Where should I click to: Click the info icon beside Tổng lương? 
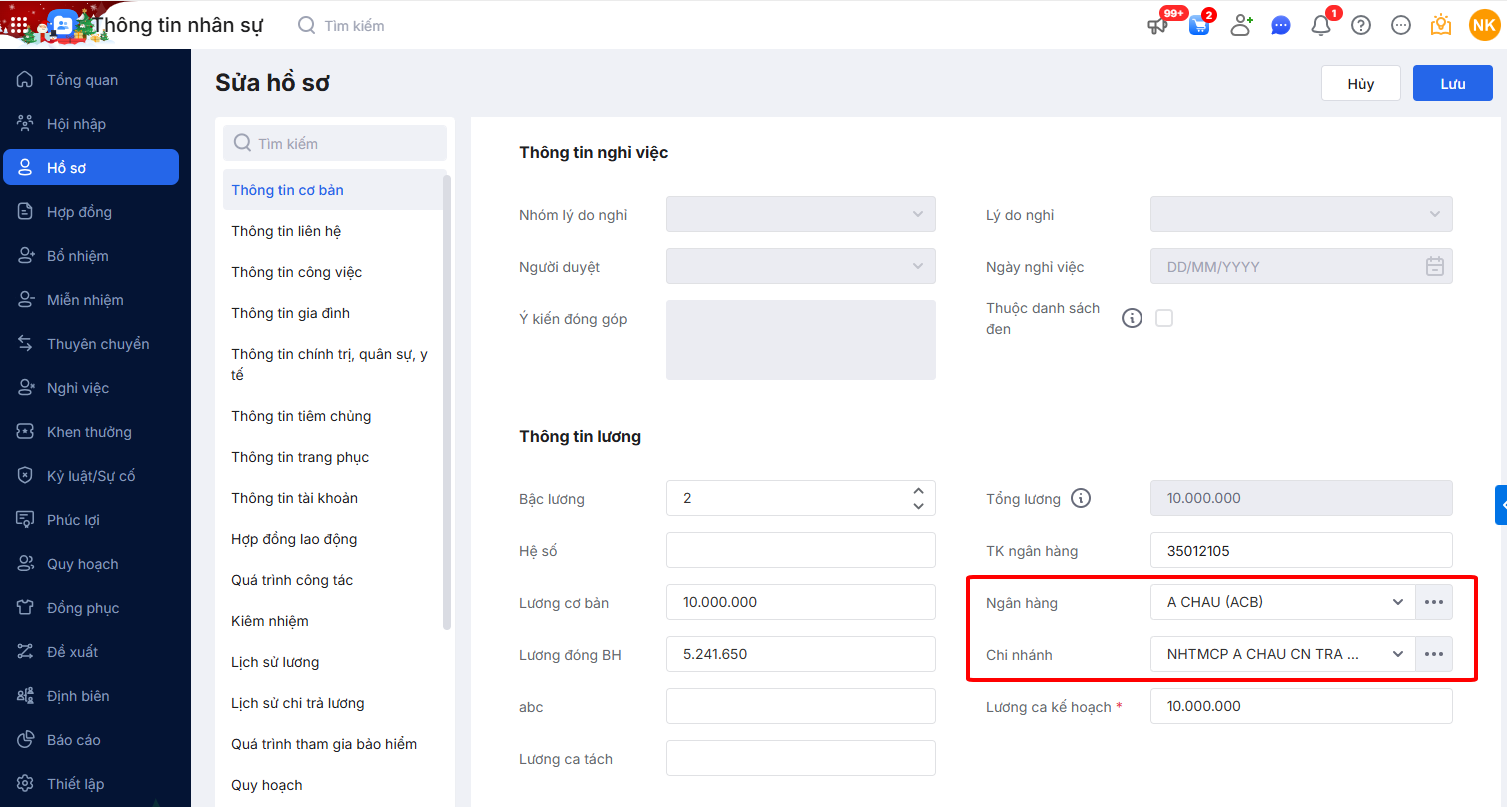point(1081,498)
